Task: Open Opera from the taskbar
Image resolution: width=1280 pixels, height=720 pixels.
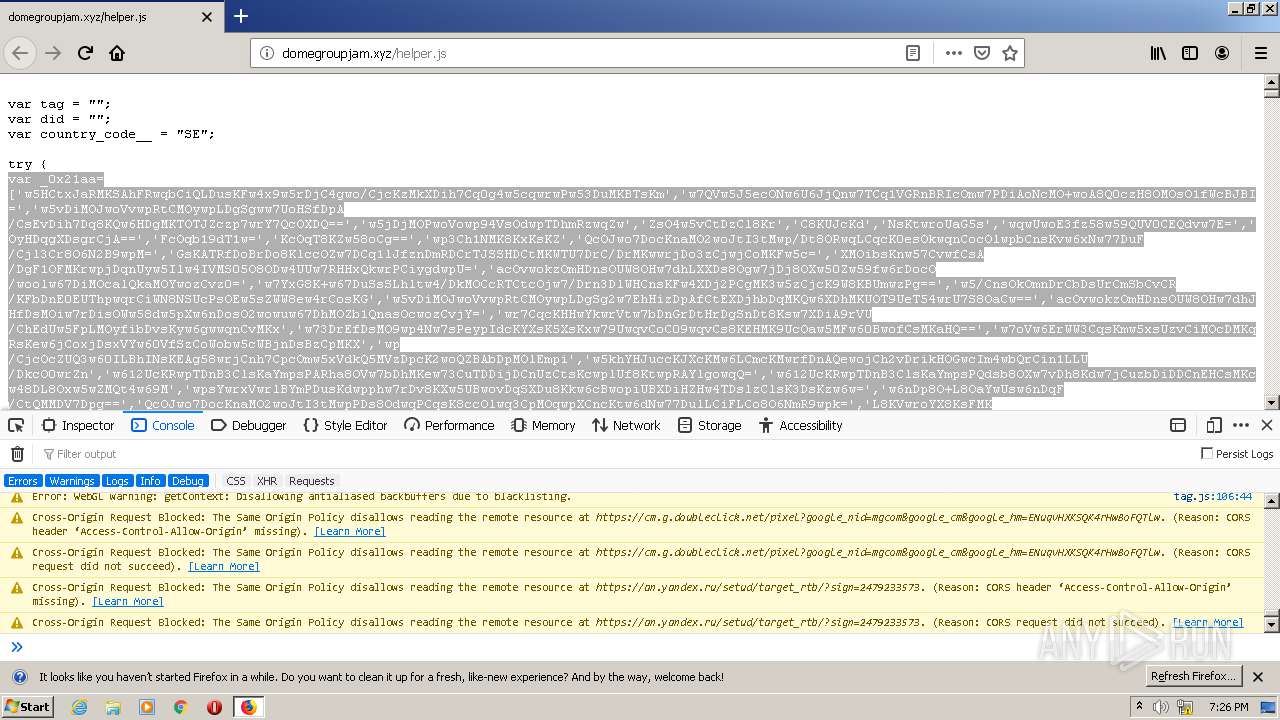Action: [214, 707]
